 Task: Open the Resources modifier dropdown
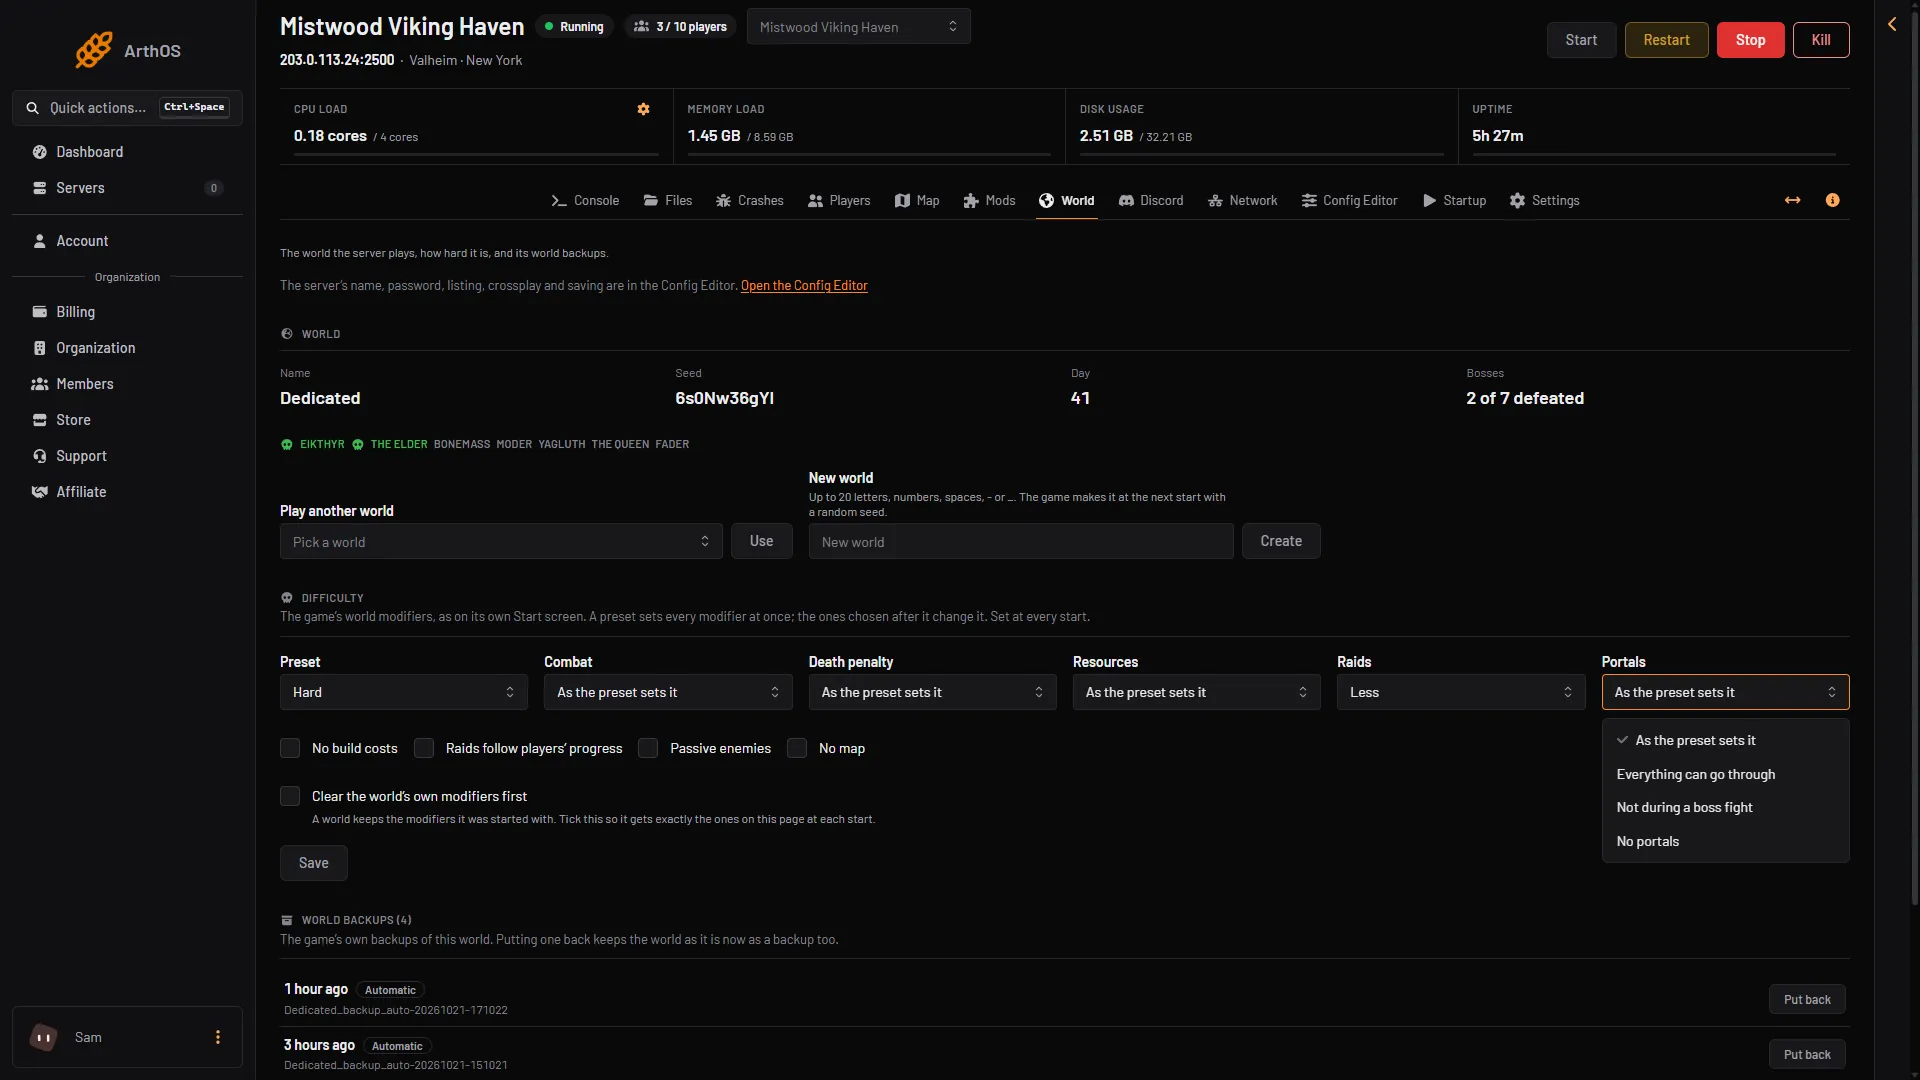[x=1196, y=692]
